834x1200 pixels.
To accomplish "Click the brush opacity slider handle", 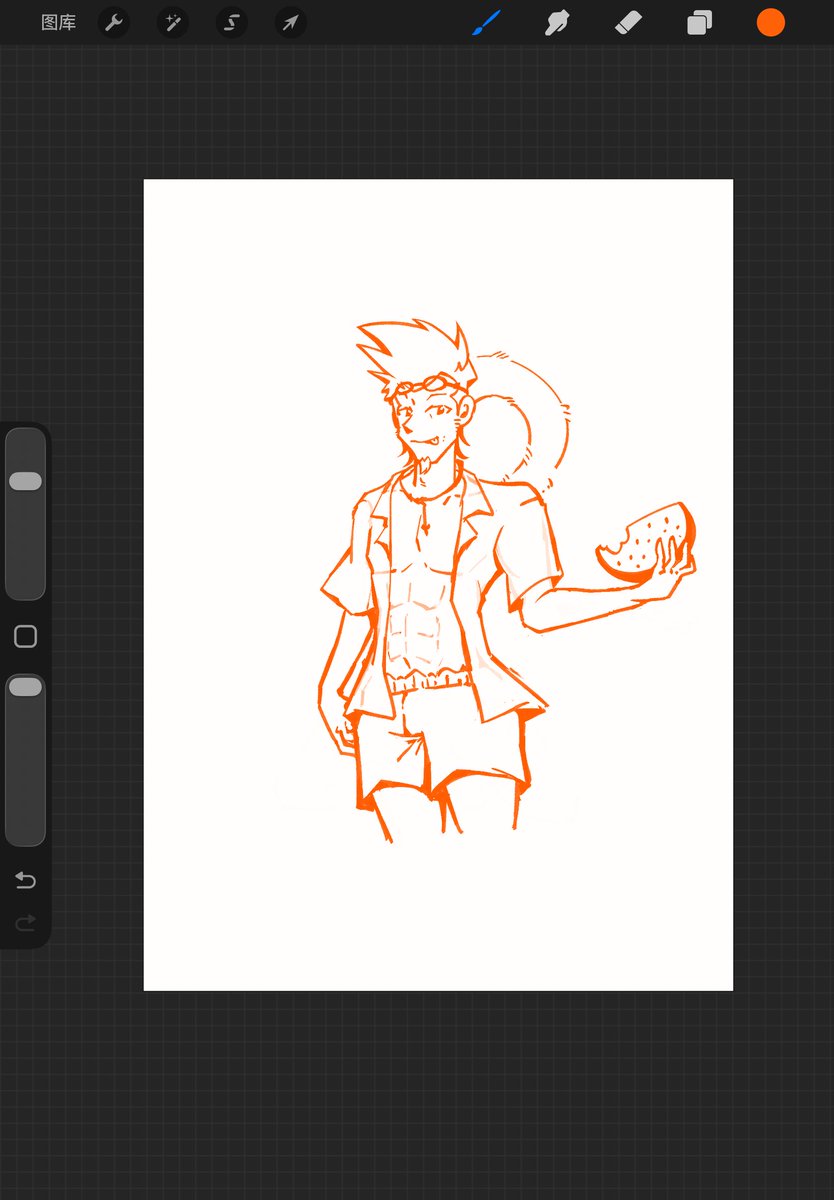I will [x=25, y=686].
